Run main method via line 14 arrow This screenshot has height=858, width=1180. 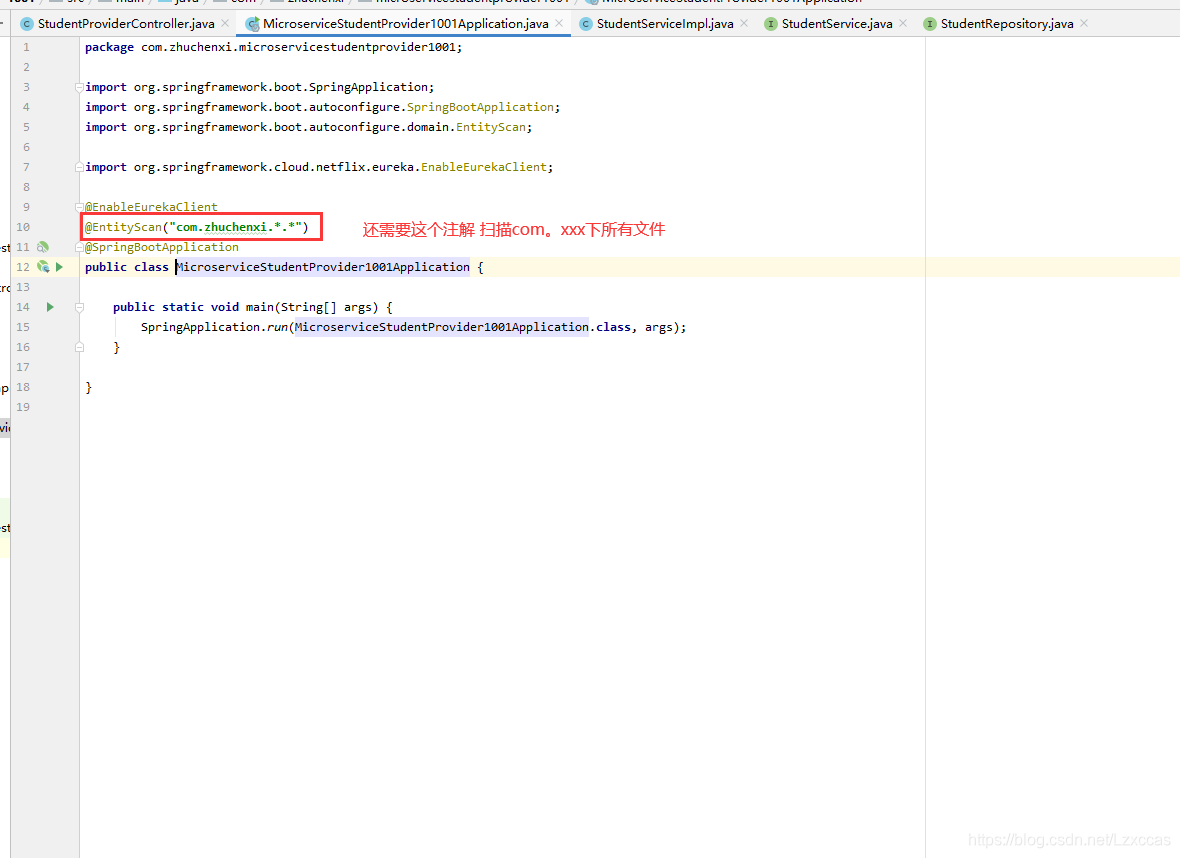tap(50, 307)
